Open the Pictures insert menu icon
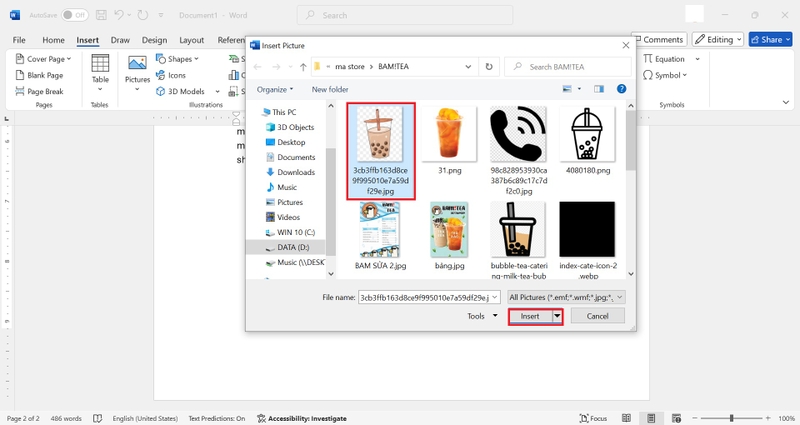The height and width of the screenshot is (425, 800). [x=137, y=63]
